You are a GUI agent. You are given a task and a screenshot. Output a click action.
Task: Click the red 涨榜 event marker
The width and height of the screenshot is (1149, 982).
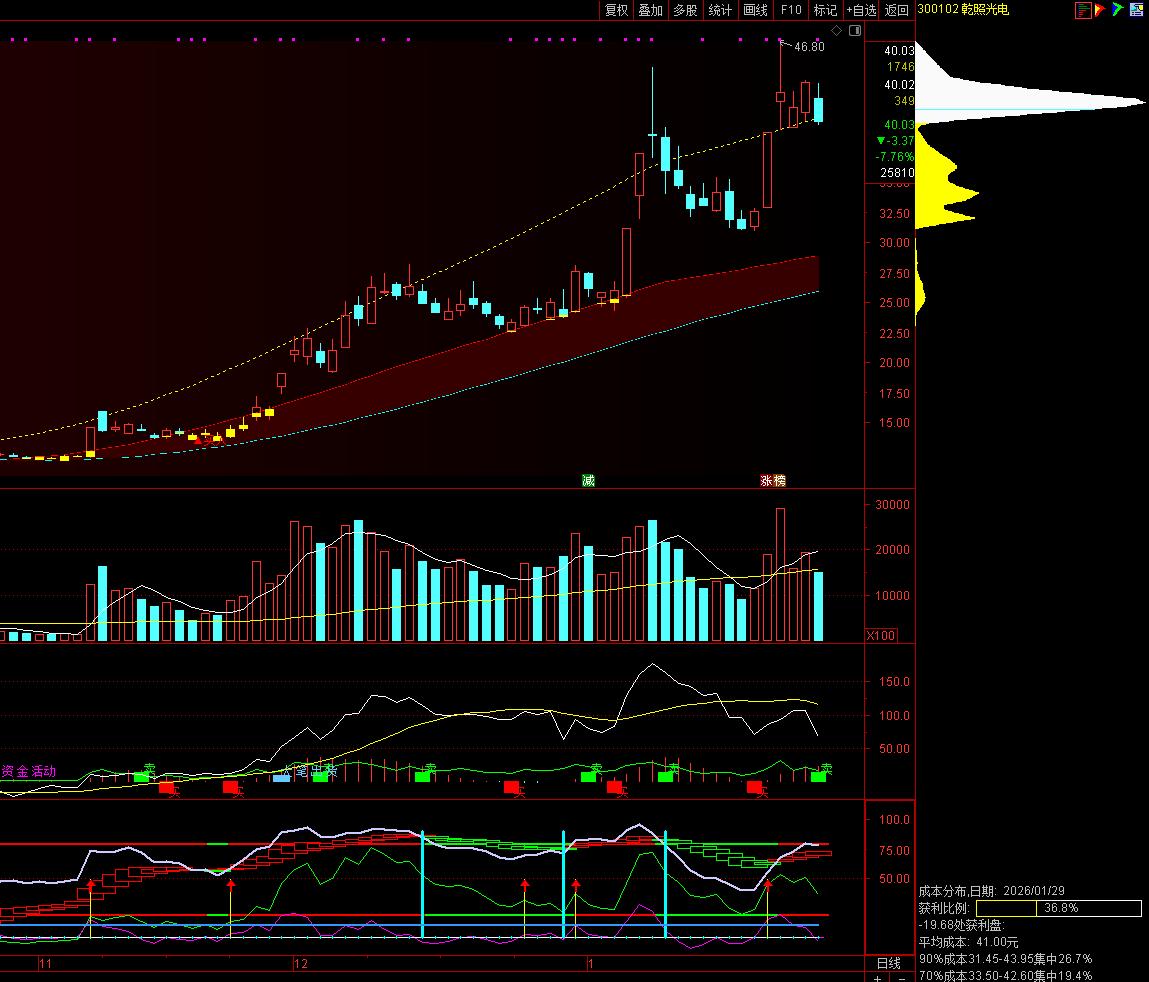coord(772,480)
